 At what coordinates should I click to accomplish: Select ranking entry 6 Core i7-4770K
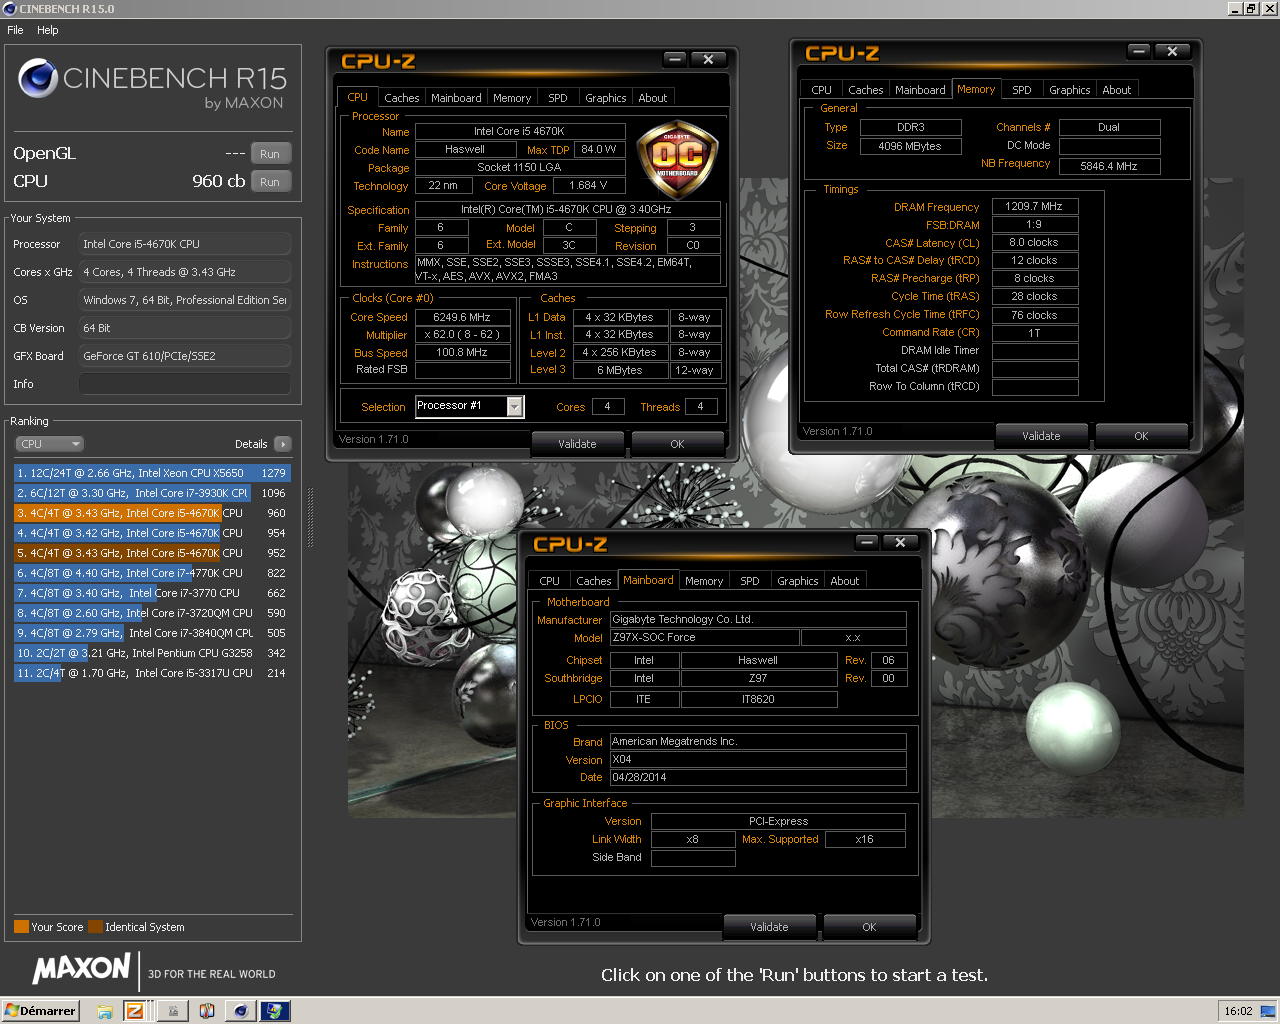(152, 573)
